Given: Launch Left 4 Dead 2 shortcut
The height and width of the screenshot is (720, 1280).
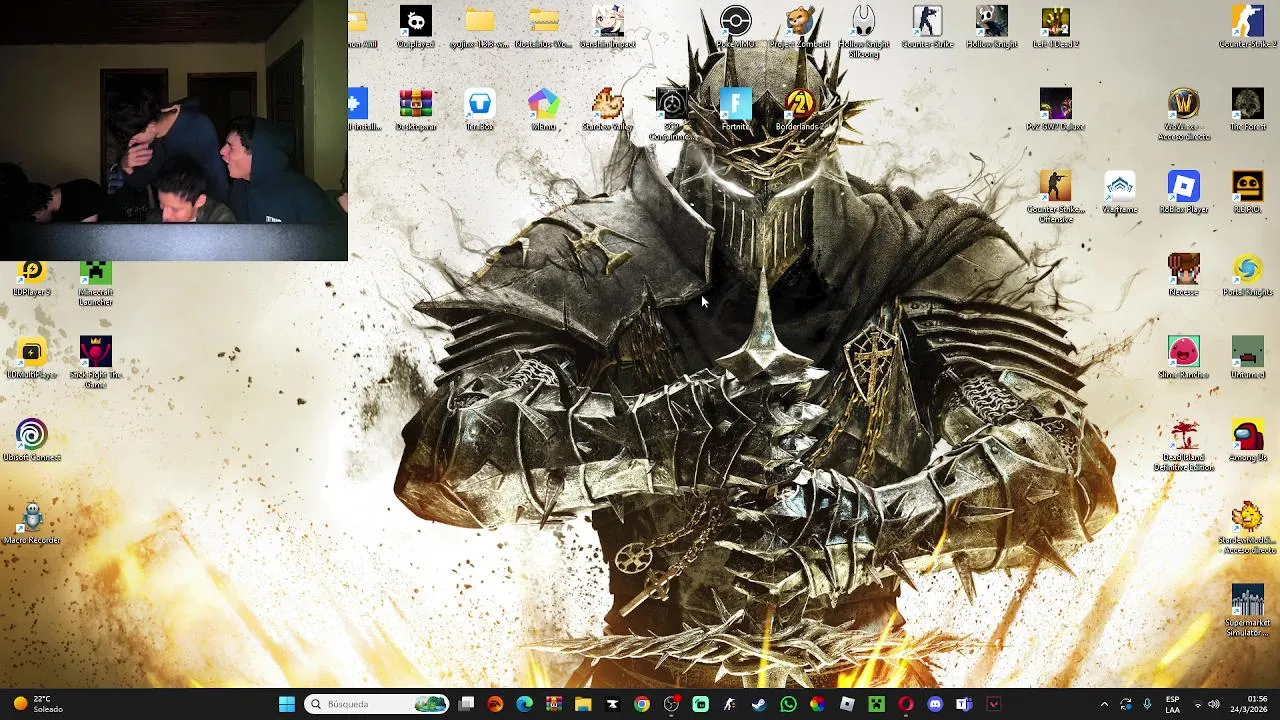Looking at the screenshot, I should pos(1055,27).
